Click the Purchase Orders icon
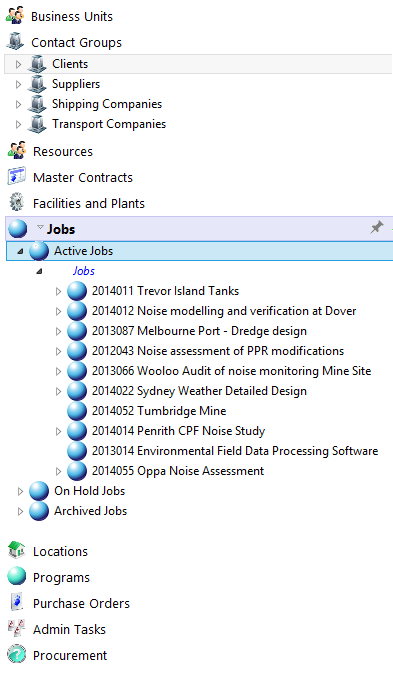 [17, 602]
